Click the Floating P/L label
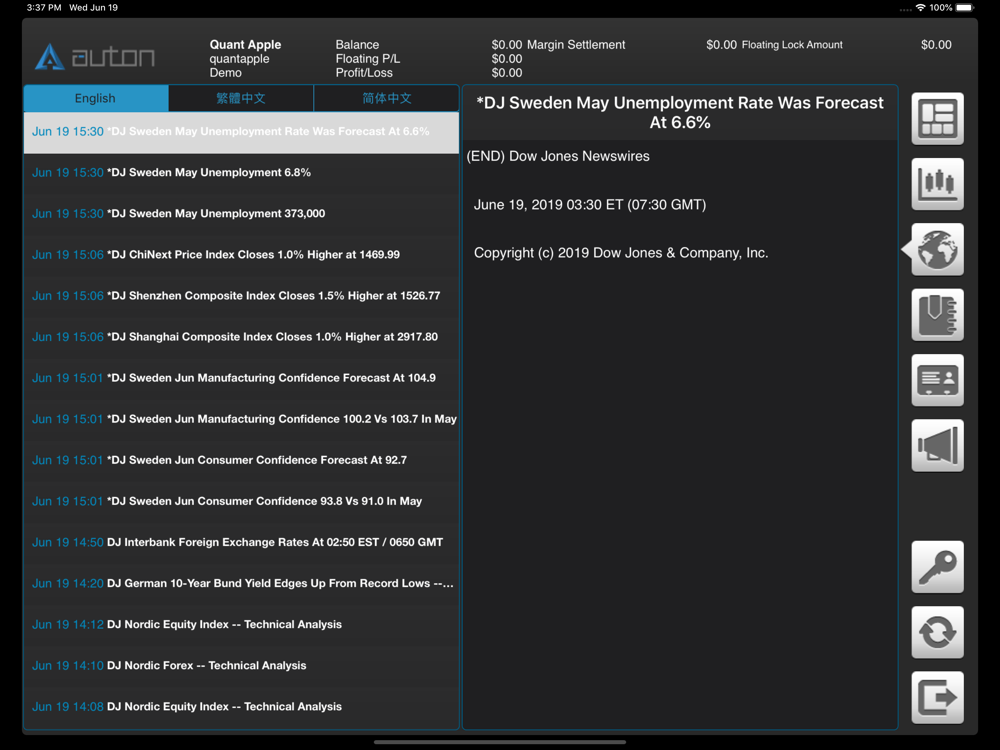1000x750 pixels. coord(367,59)
